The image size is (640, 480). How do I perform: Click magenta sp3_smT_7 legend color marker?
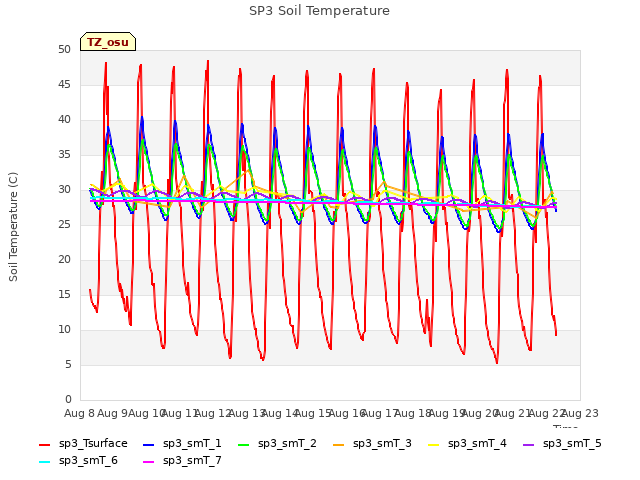coord(149,462)
